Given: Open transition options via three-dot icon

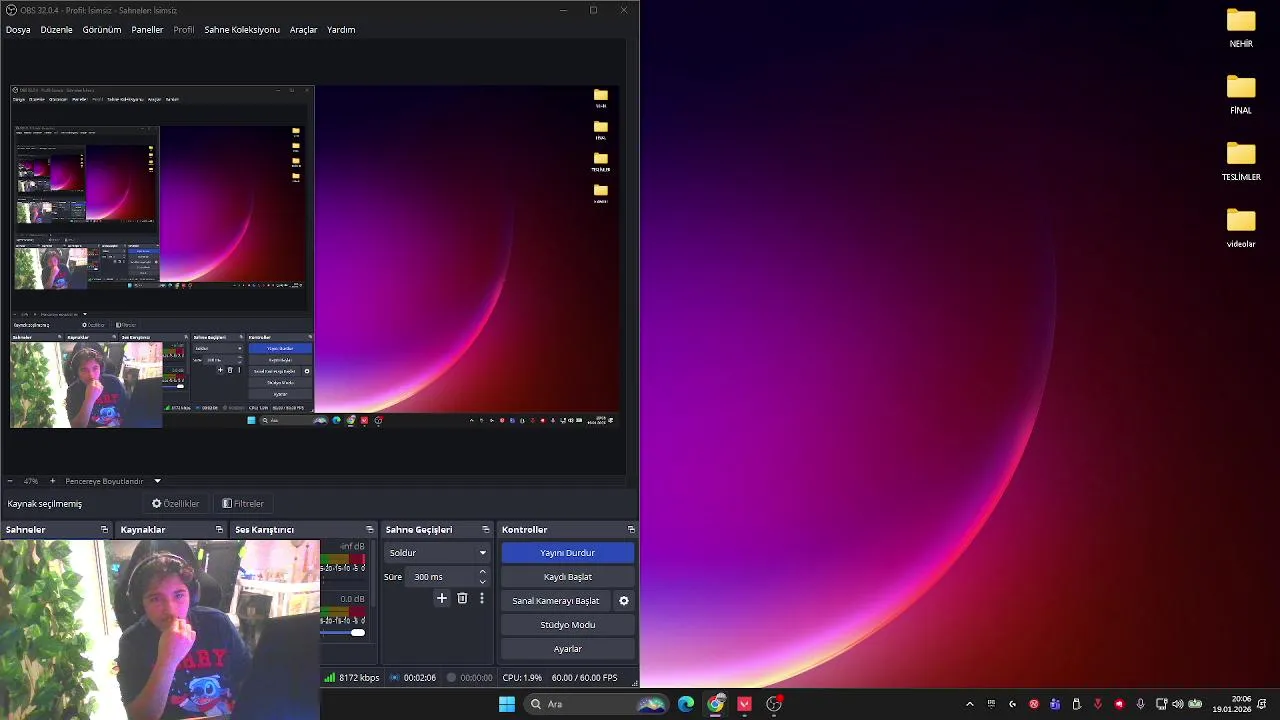Looking at the screenshot, I should [x=481, y=598].
